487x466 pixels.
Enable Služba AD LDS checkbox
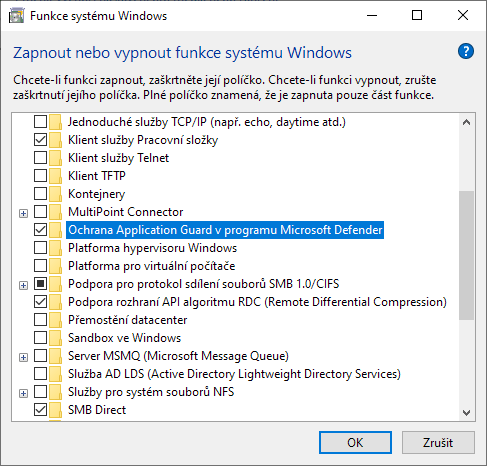click(x=40, y=374)
